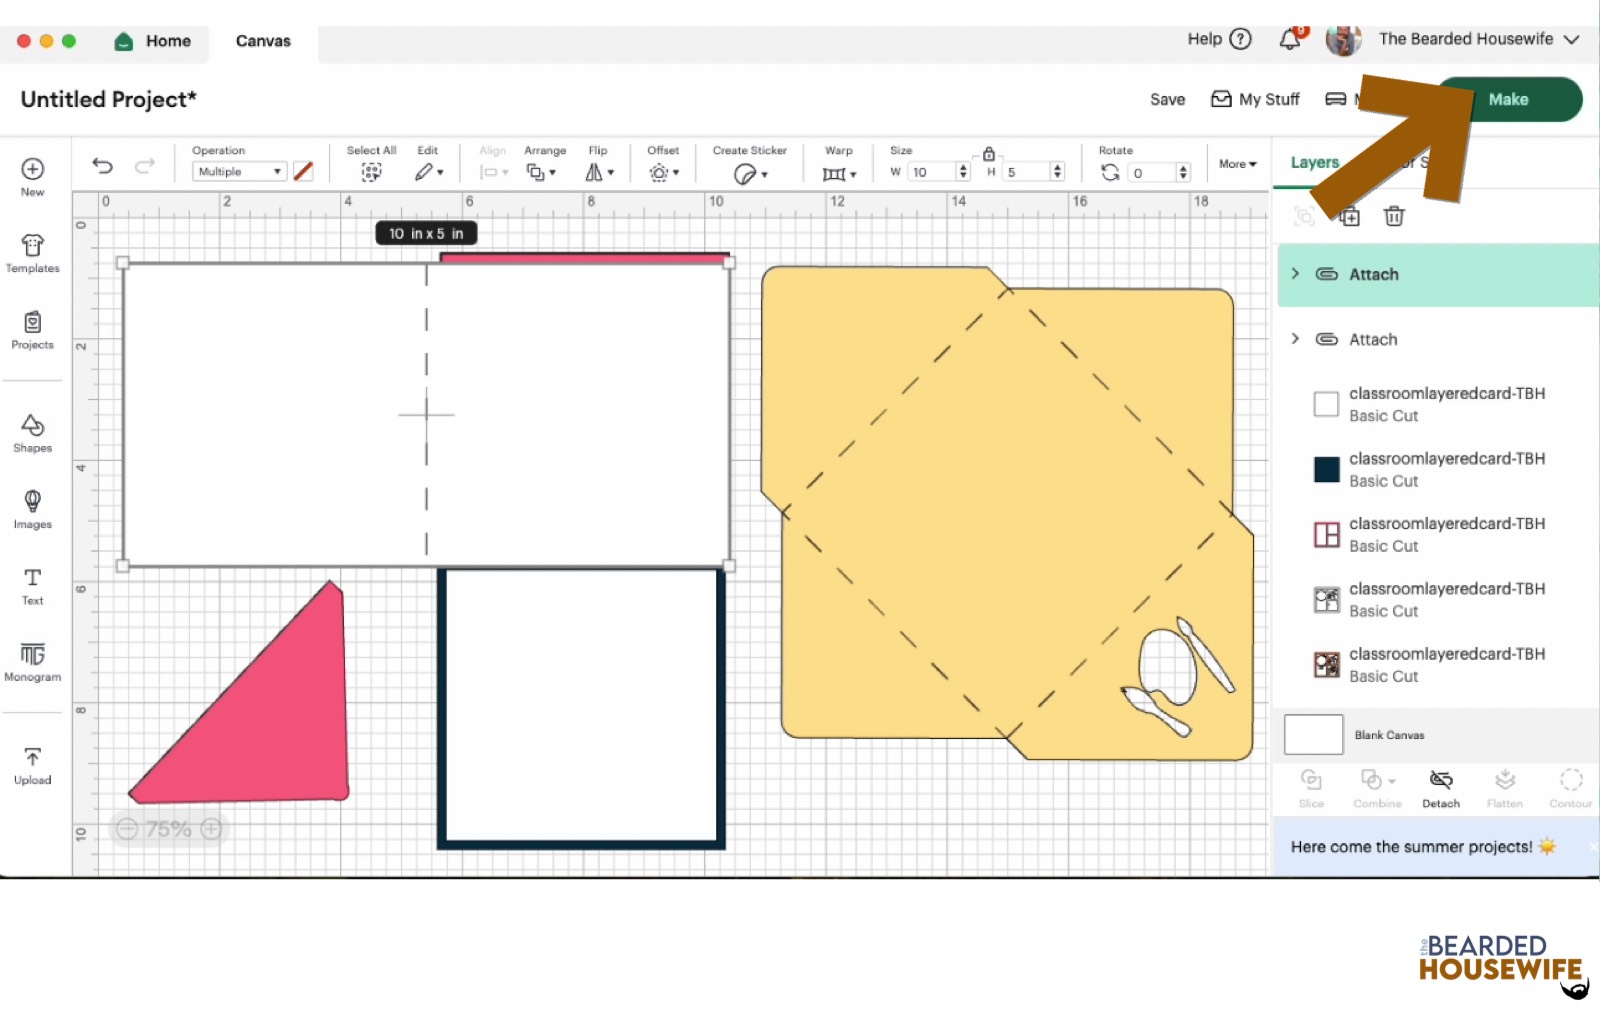1600x1017 pixels.
Task: Expand the second Attach group
Action: point(1295,339)
